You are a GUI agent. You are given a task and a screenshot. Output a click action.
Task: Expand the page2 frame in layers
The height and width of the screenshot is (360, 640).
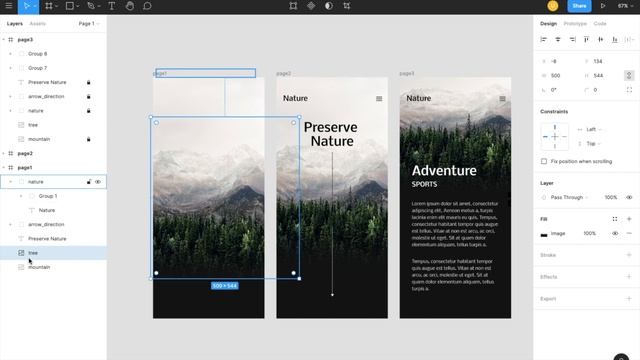tap(4, 153)
